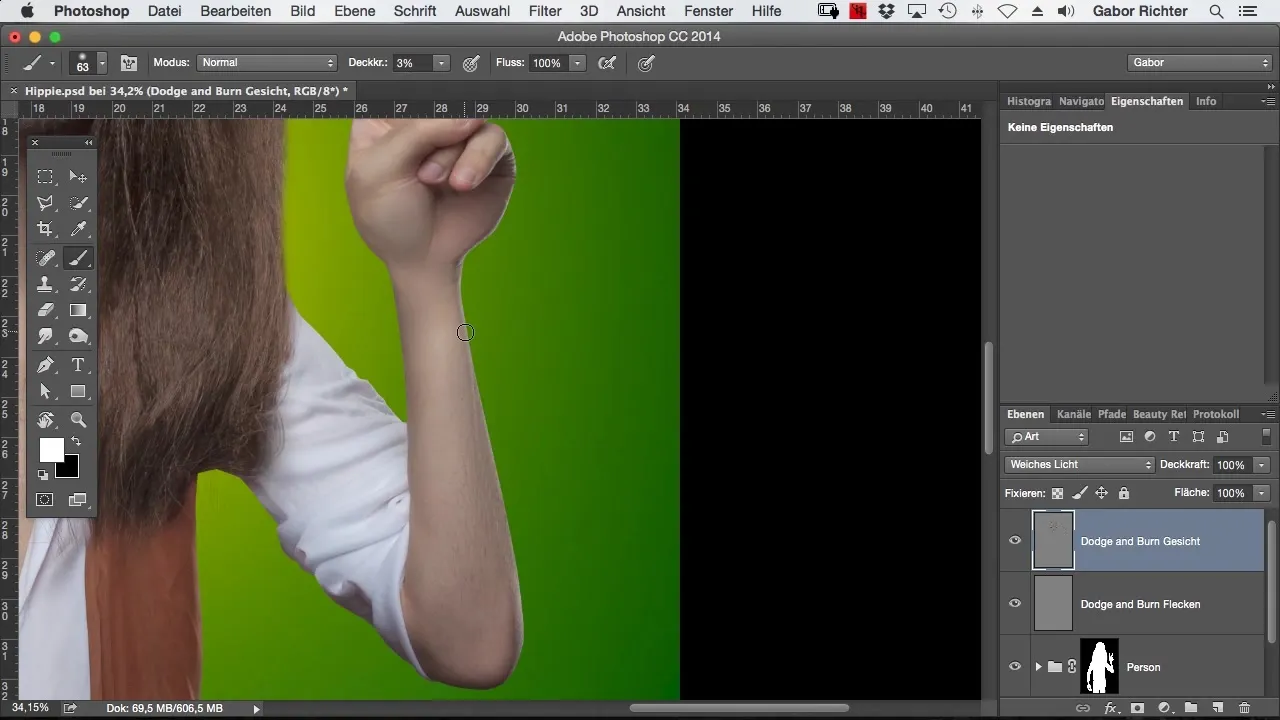Filter layers by adjustment layers
Screen dimensions: 1280x720
coord(1150,437)
